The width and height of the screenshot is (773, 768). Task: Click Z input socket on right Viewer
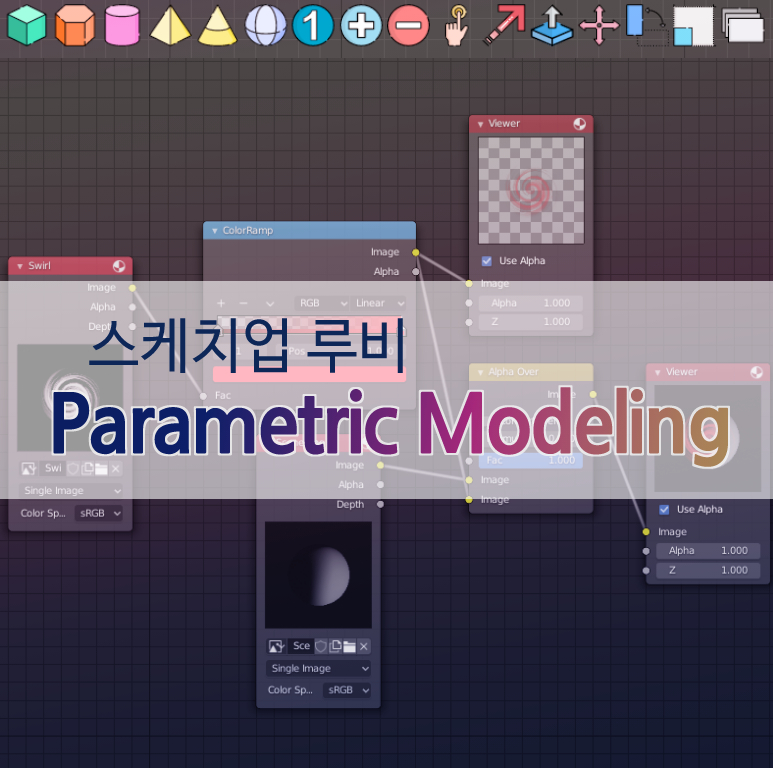[646, 570]
